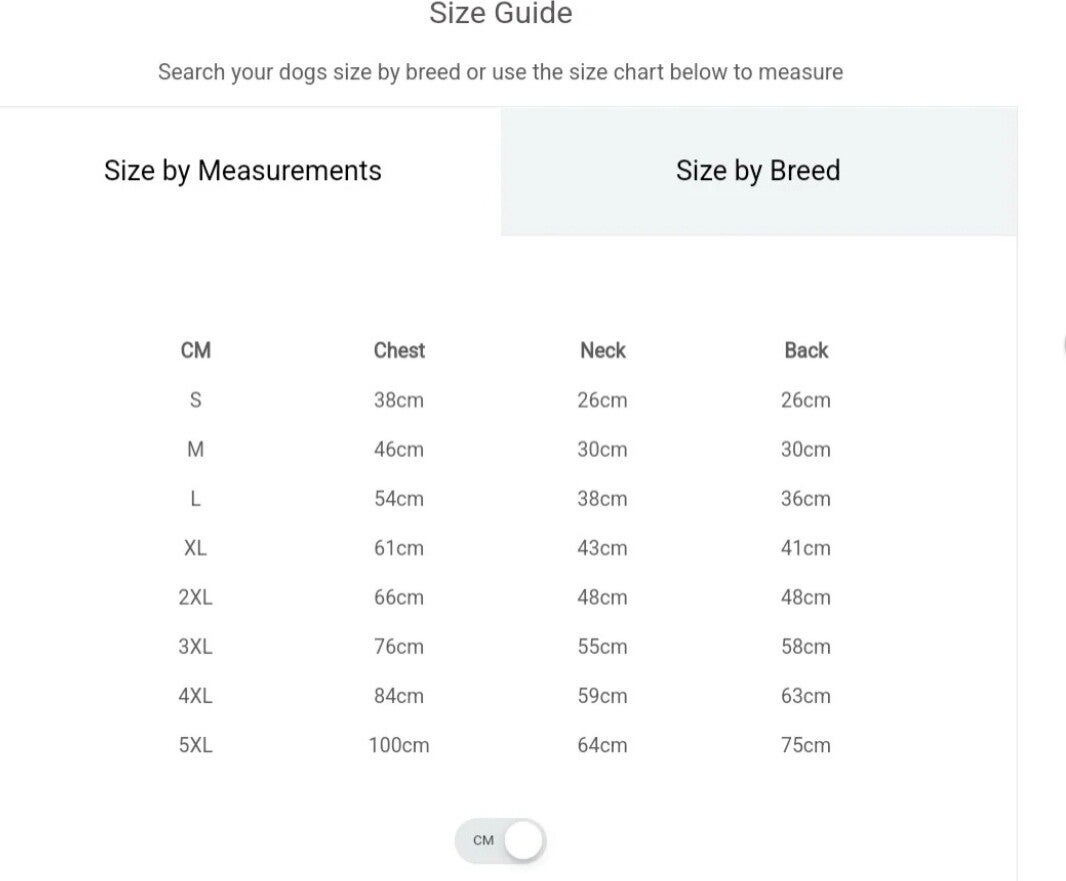Click the 61cm chest value for XL

pyautogui.click(x=399, y=548)
